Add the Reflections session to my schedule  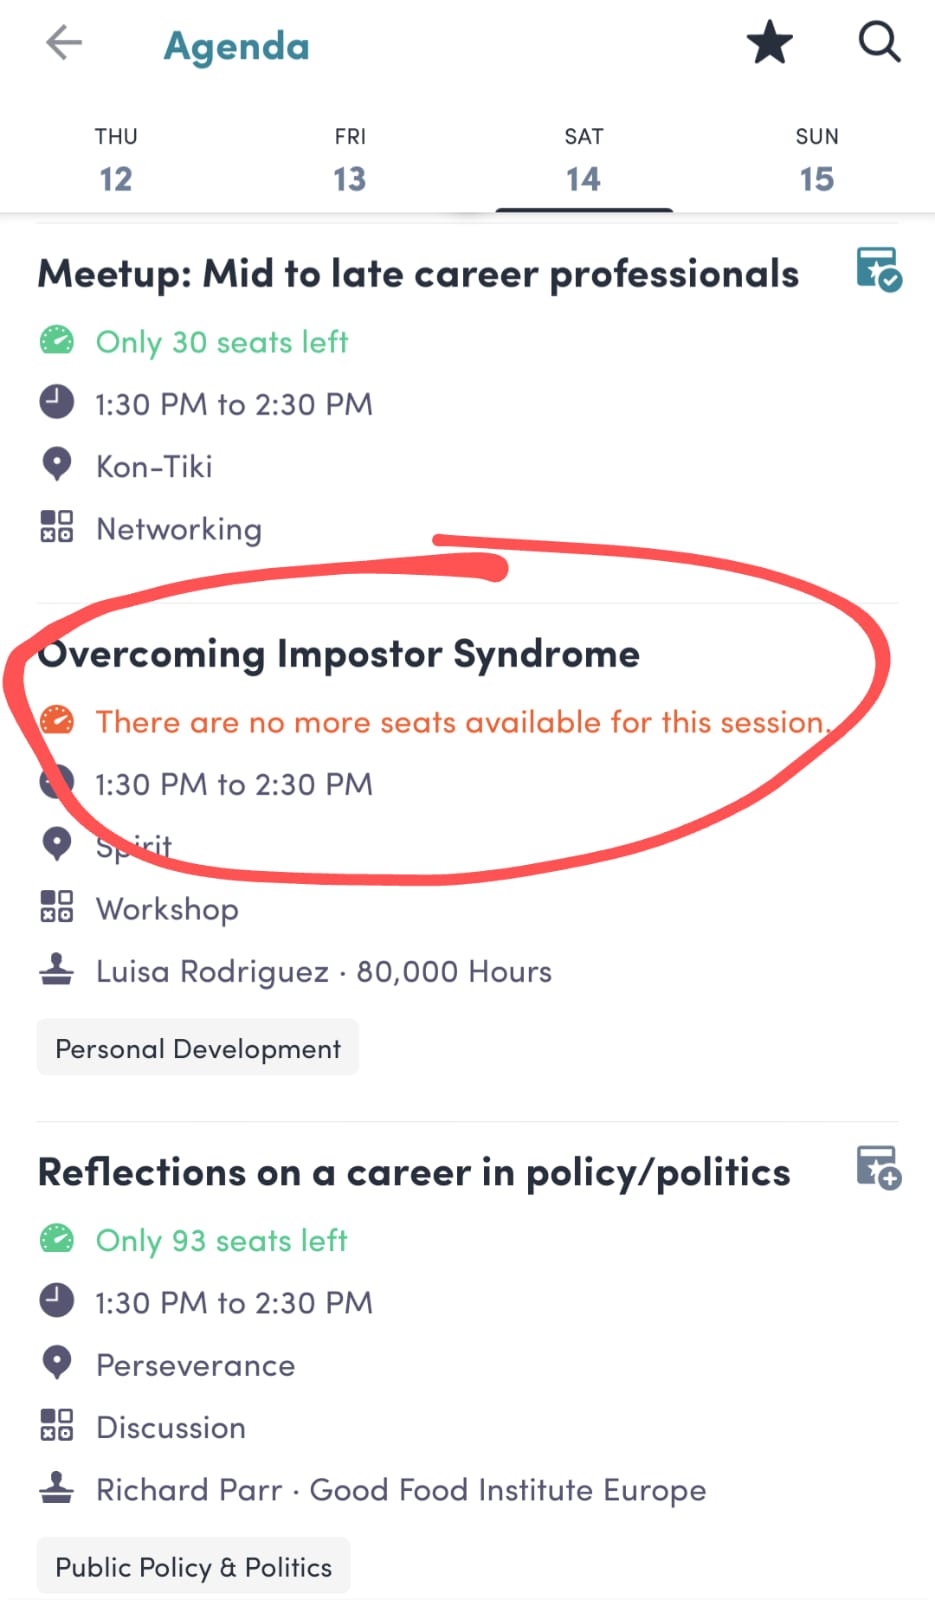click(879, 1167)
